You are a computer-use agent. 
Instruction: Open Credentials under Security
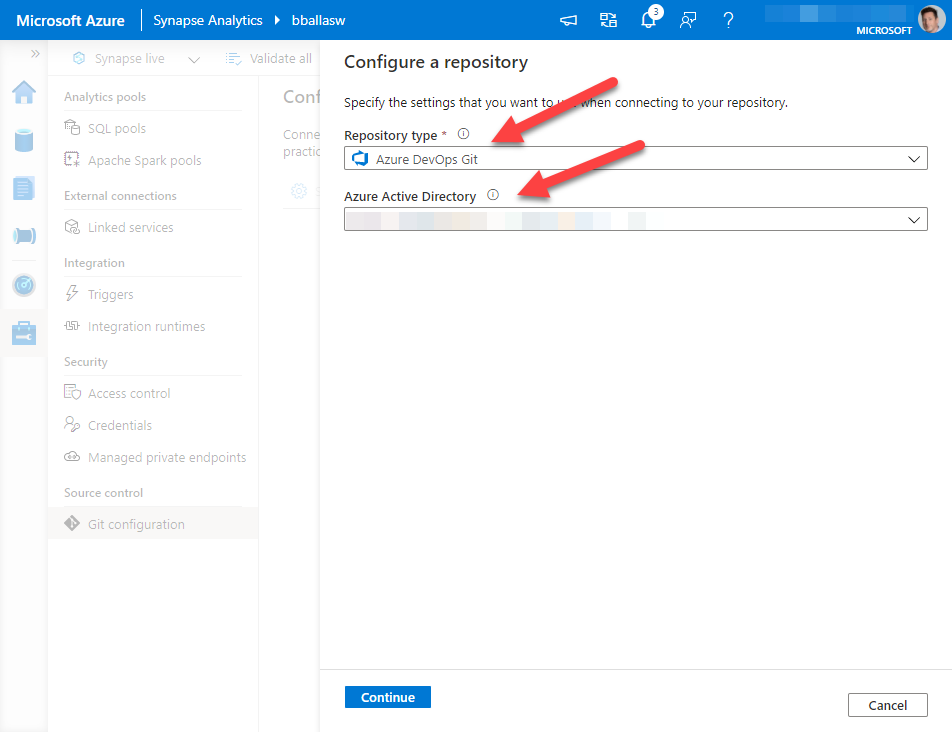[x=120, y=425]
